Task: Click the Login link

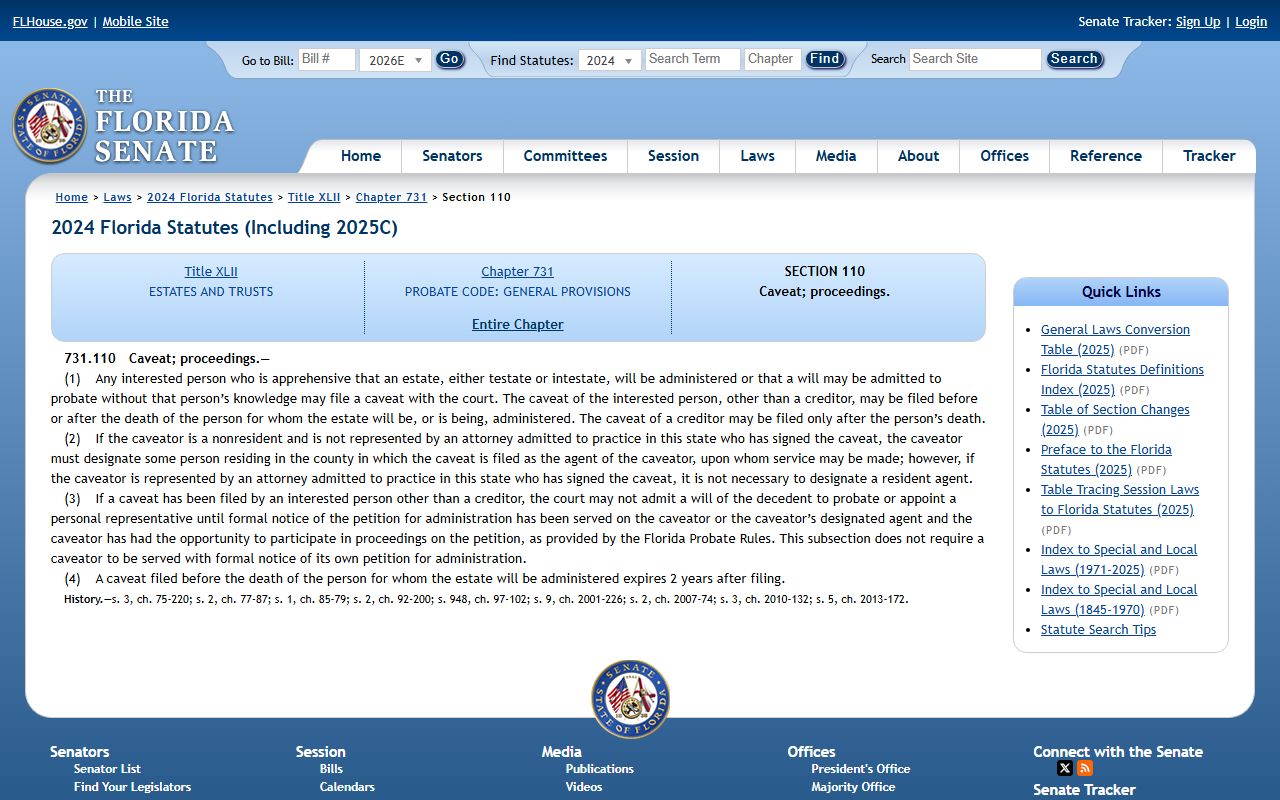Action: pos(1251,21)
